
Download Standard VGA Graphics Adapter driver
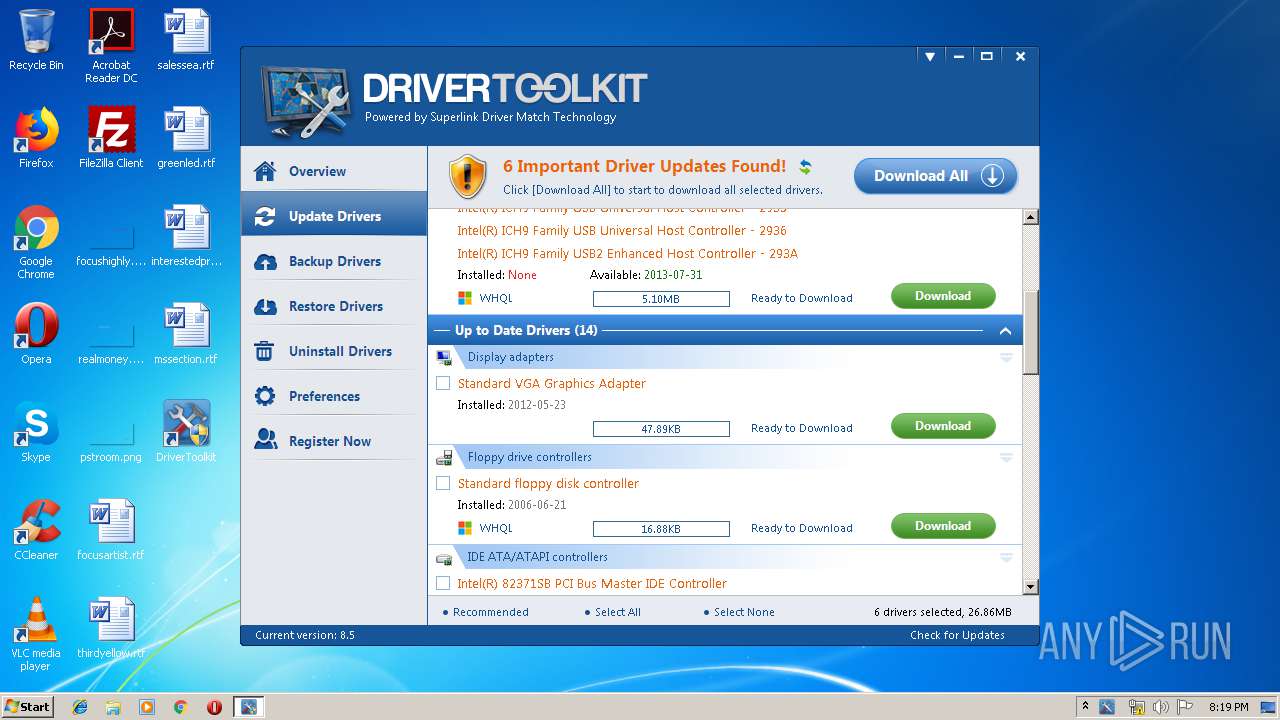(x=943, y=426)
